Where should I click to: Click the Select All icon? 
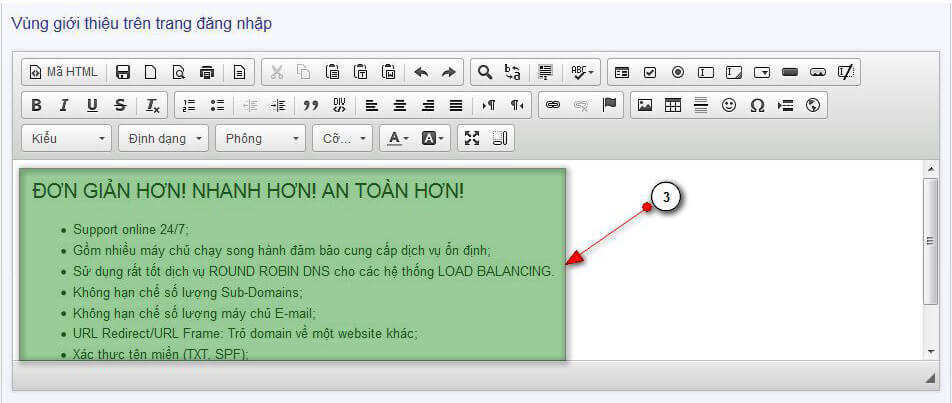(x=546, y=72)
